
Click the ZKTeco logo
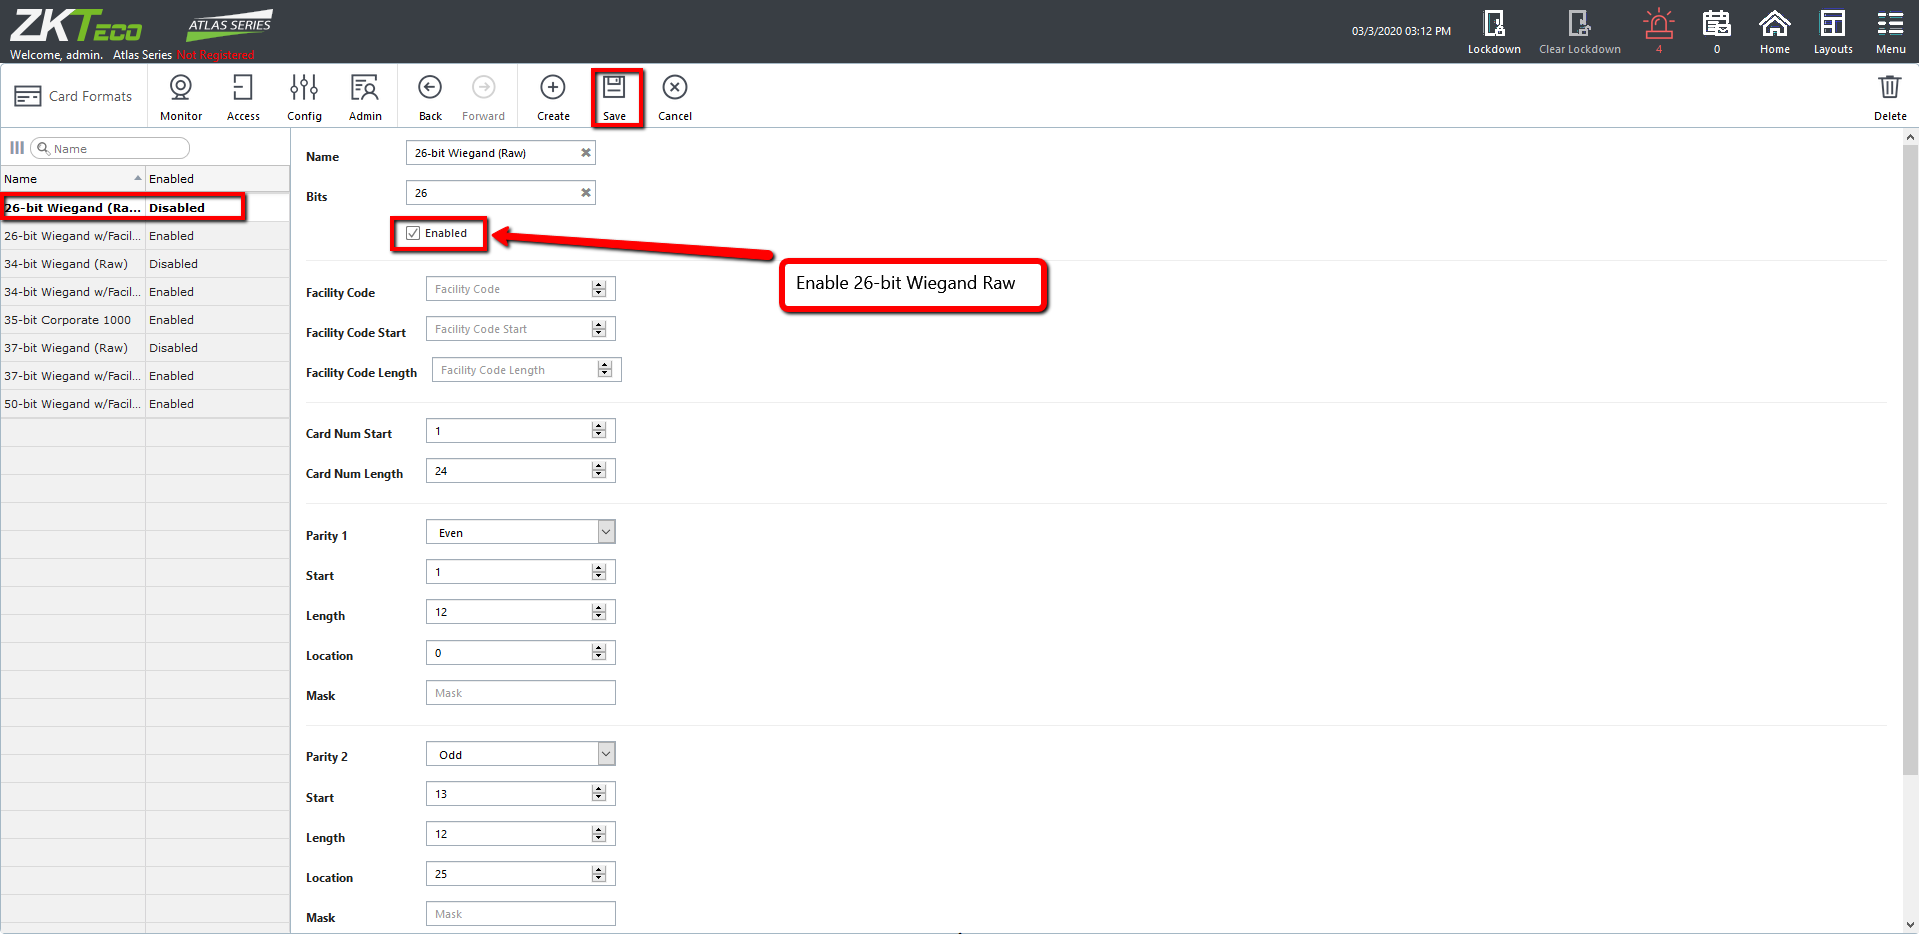point(76,25)
